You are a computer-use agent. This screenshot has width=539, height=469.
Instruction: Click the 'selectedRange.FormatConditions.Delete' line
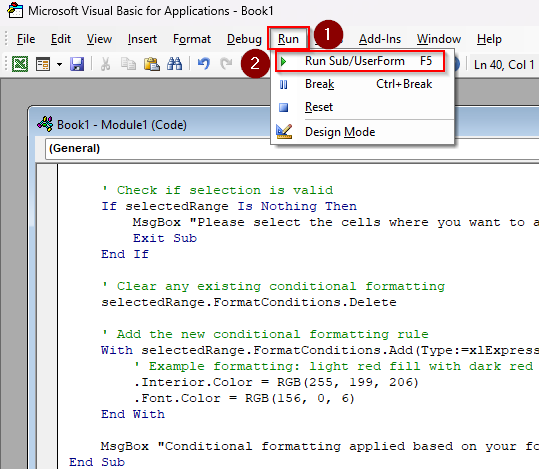(x=249, y=302)
